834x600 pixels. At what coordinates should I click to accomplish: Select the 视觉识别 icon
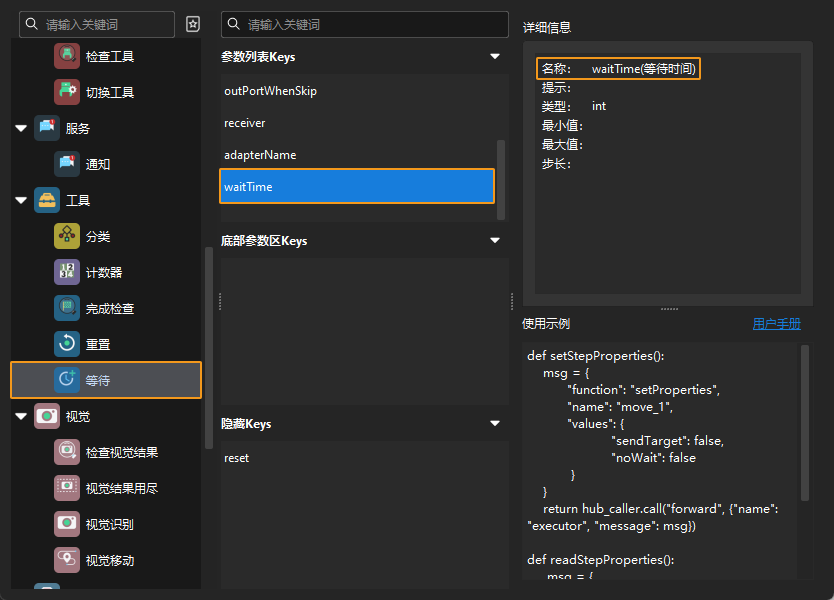pos(67,524)
